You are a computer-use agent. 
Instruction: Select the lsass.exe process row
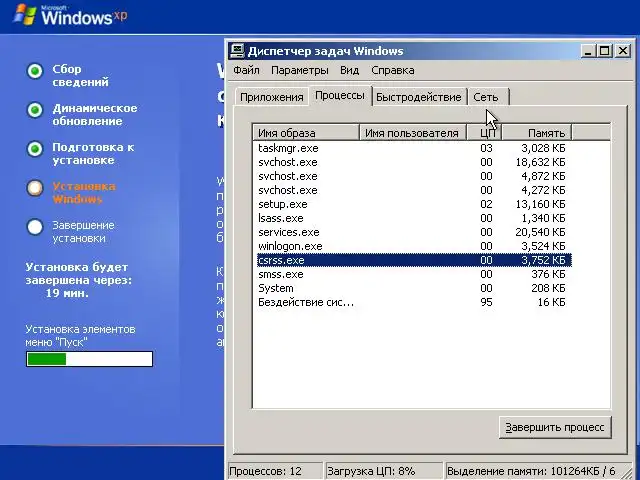[414, 218]
